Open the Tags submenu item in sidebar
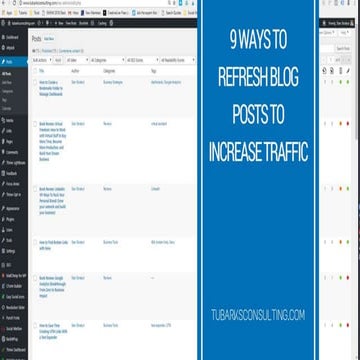360x360 pixels. pos(4,100)
